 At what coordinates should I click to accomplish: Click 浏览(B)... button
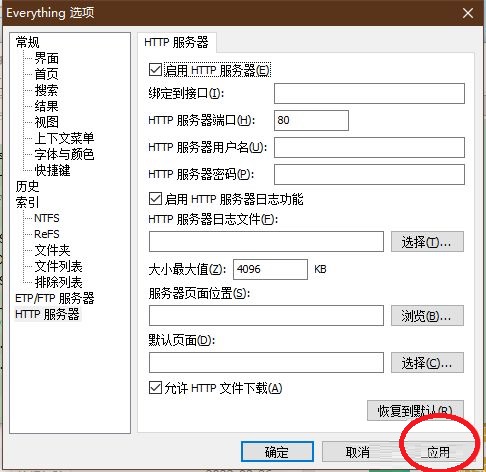point(427,315)
